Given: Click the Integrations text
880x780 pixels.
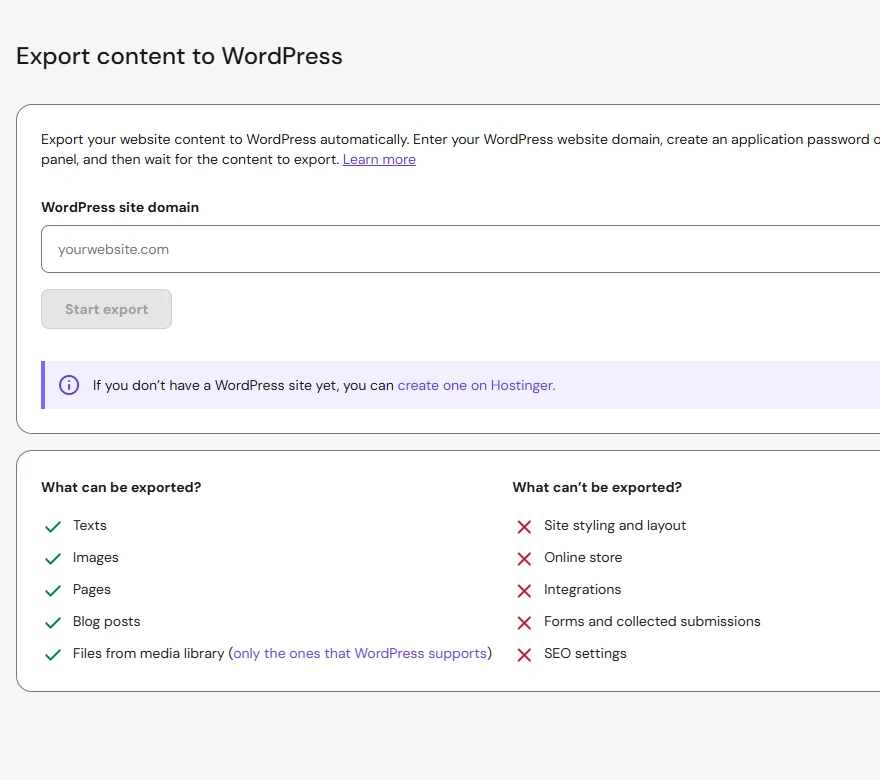Looking at the screenshot, I should (x=583, y=589).
